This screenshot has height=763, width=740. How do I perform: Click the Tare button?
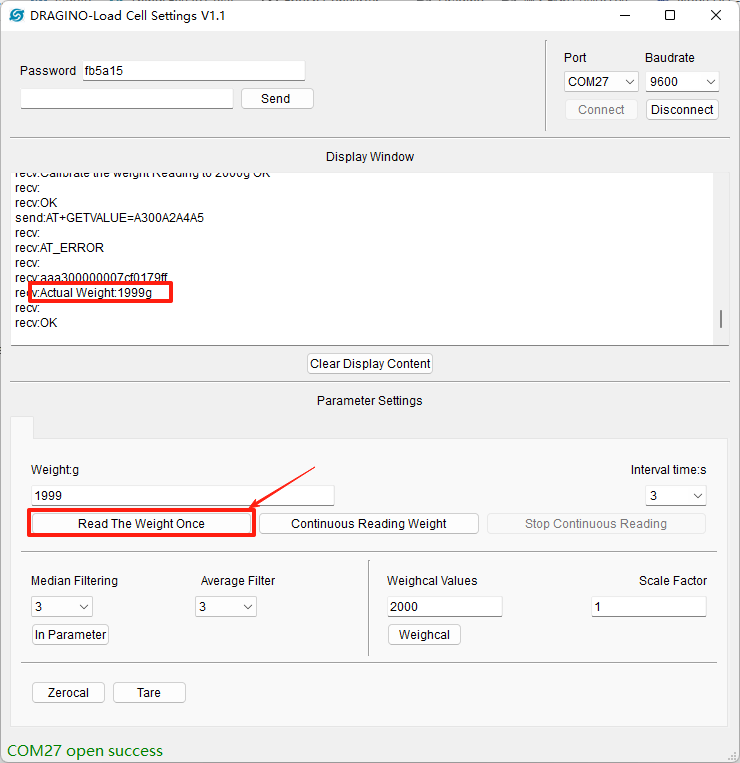149,692
